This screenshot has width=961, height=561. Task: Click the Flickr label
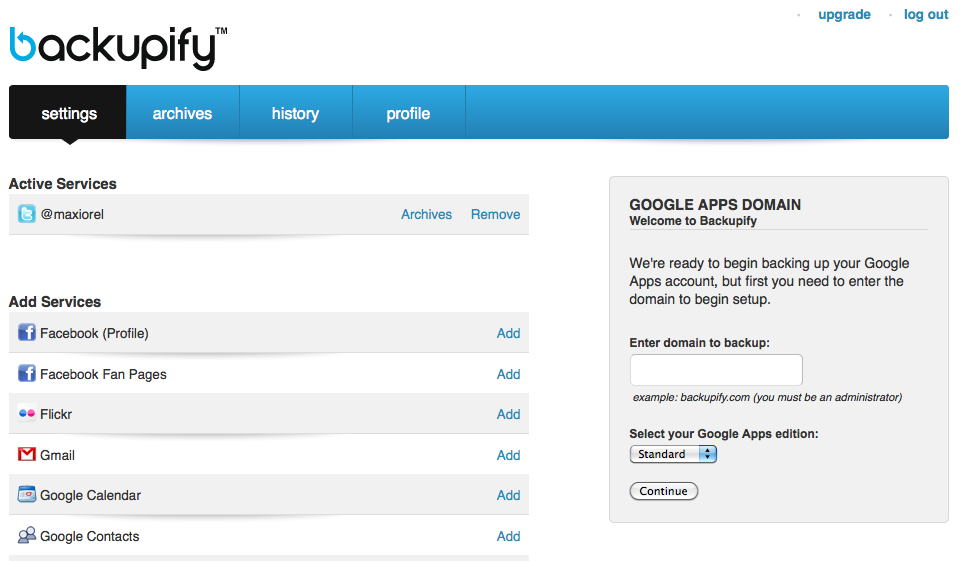(x=56, y=414)
